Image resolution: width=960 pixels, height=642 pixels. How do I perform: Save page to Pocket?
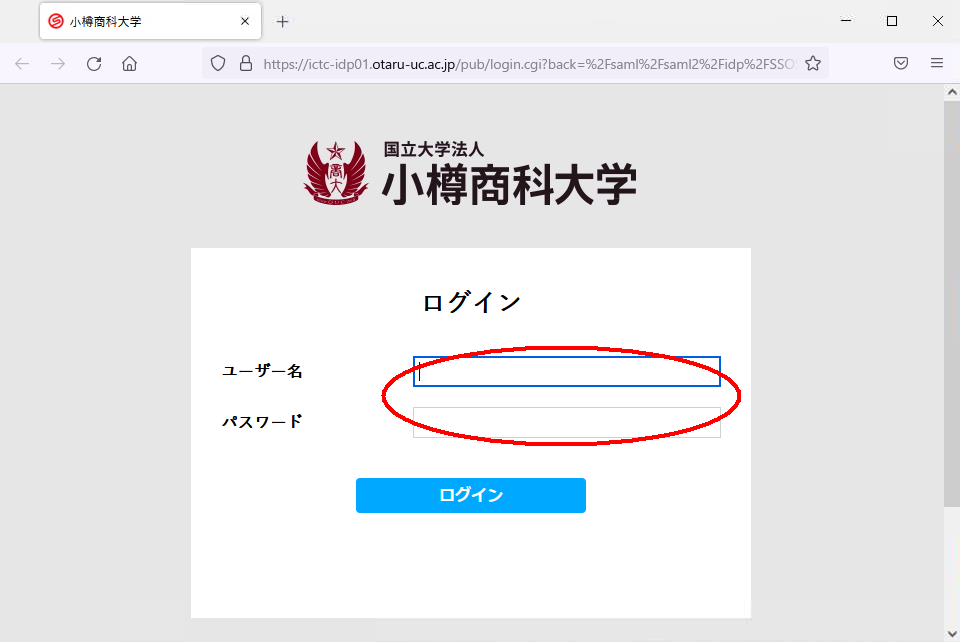coord(901,63)
